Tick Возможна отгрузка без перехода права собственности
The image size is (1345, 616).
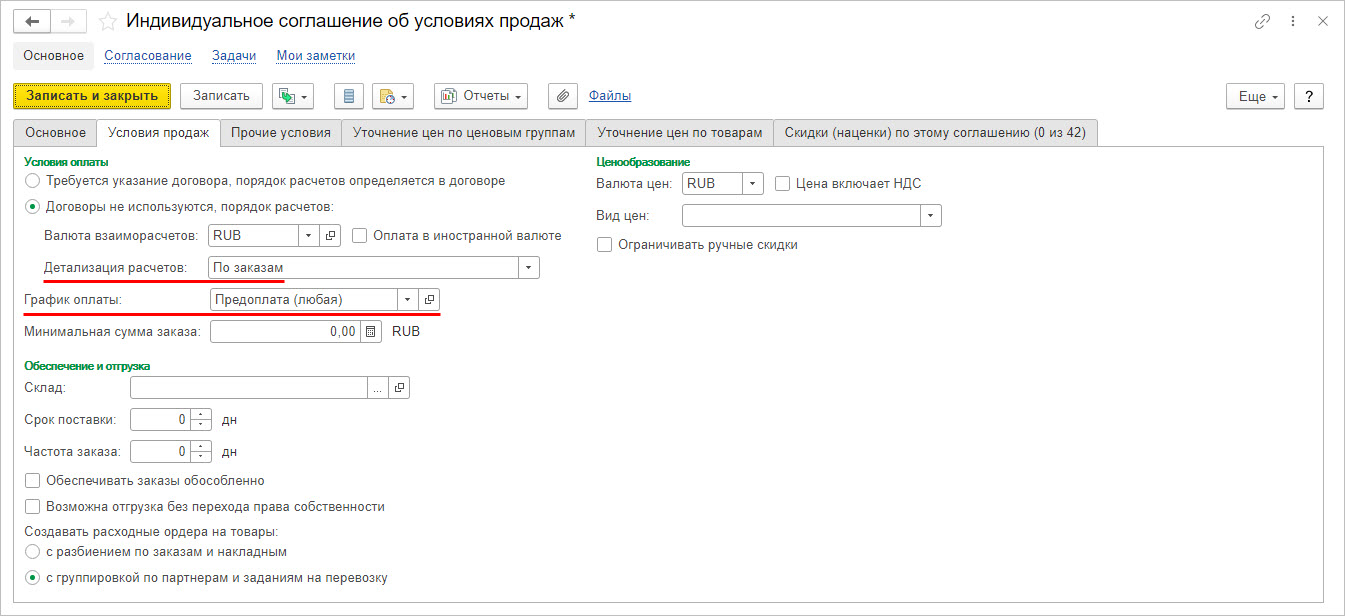coord(33,507)
